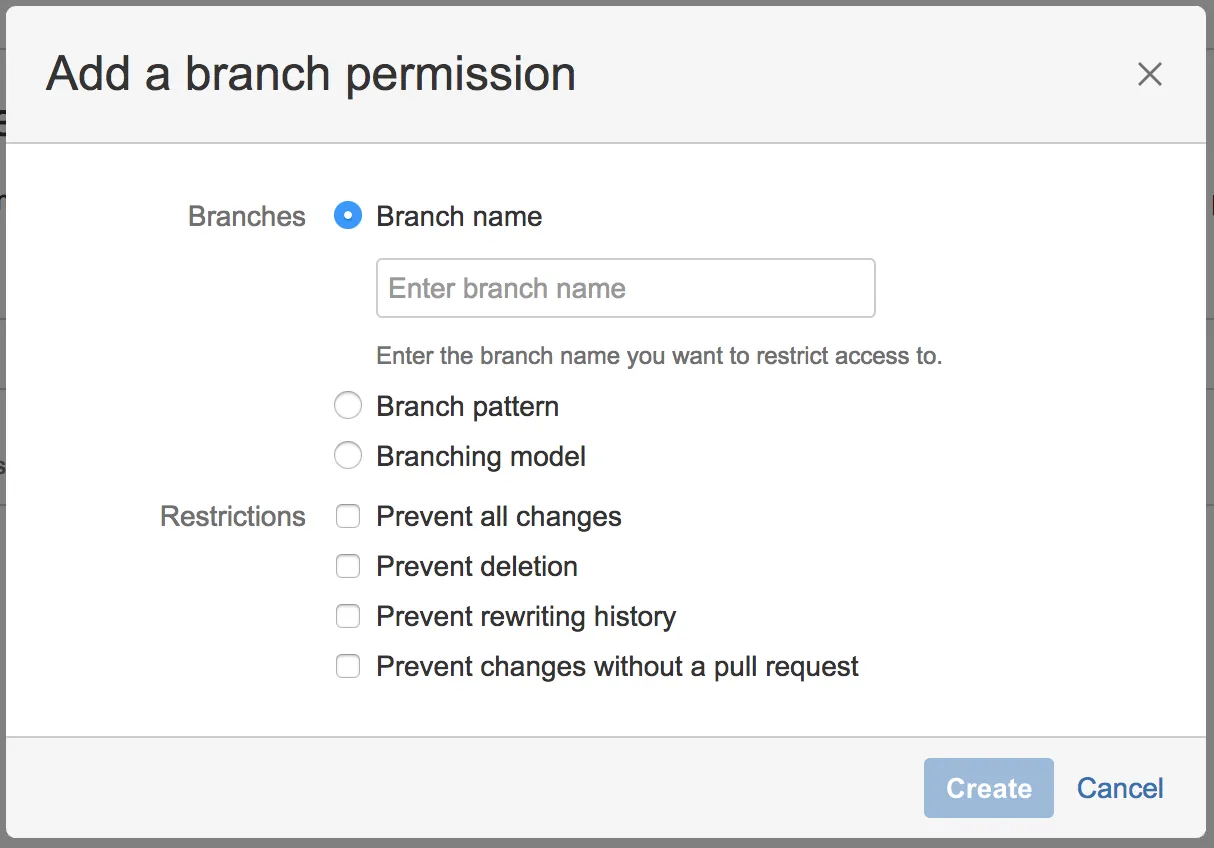The width and height of the screenshot is (1214, 848).
Task: Click the 'Branch name' option label text
Action: [459, 216]
